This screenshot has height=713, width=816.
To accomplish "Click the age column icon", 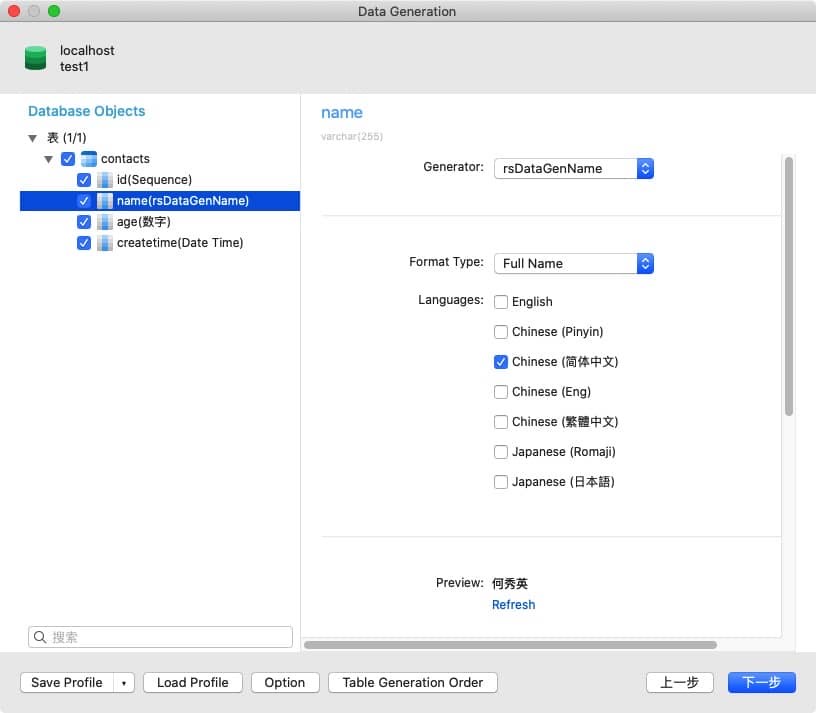I will [105, 222].
